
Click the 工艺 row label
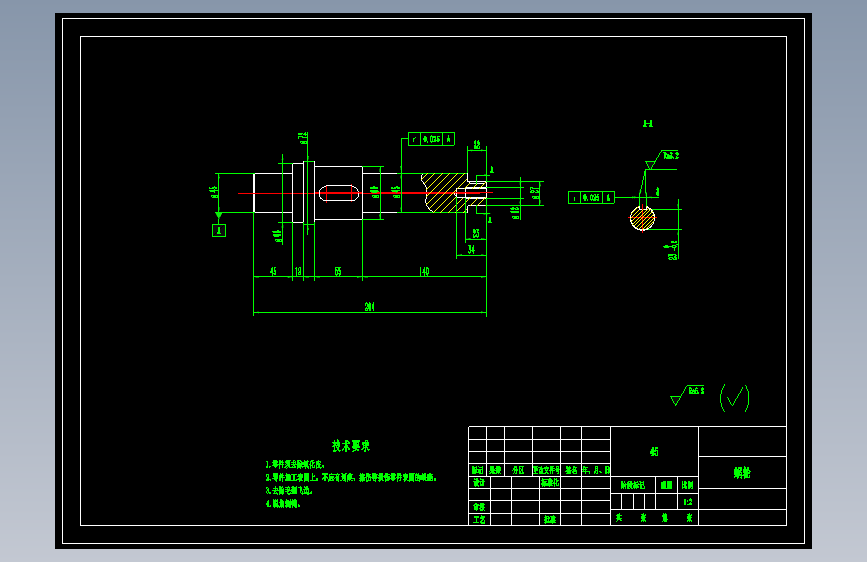click(x=479, y=519)
